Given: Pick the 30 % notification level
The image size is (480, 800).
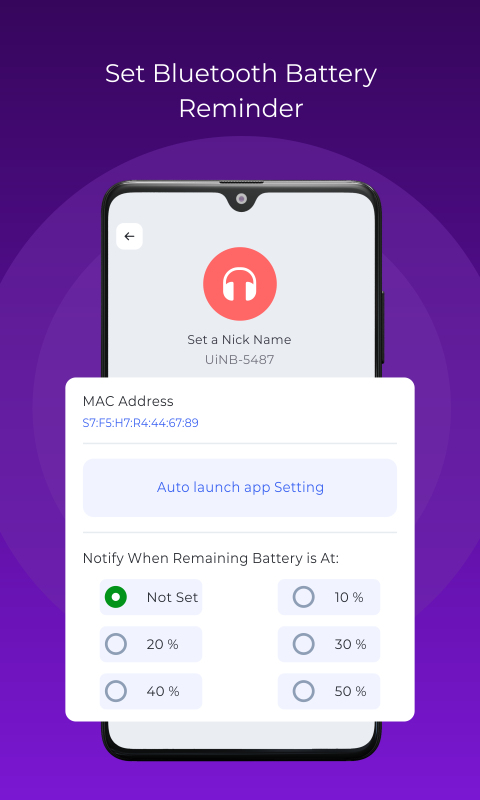Looking at the screenshot, I should click(x=329, y=644).
